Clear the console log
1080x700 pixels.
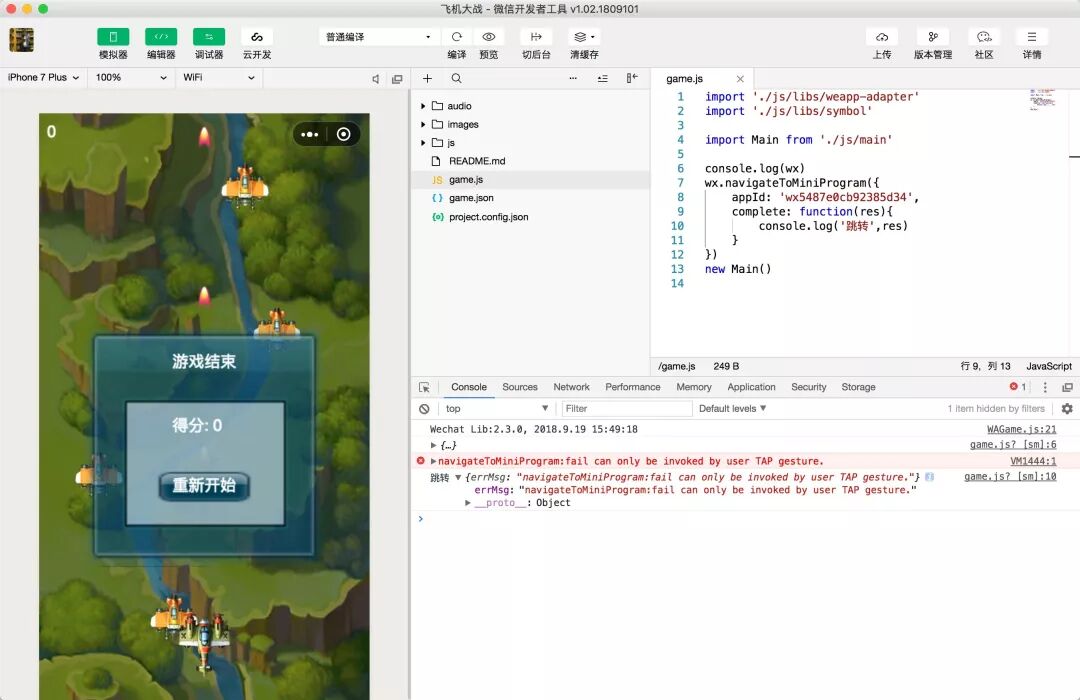[x=424, y=409]
